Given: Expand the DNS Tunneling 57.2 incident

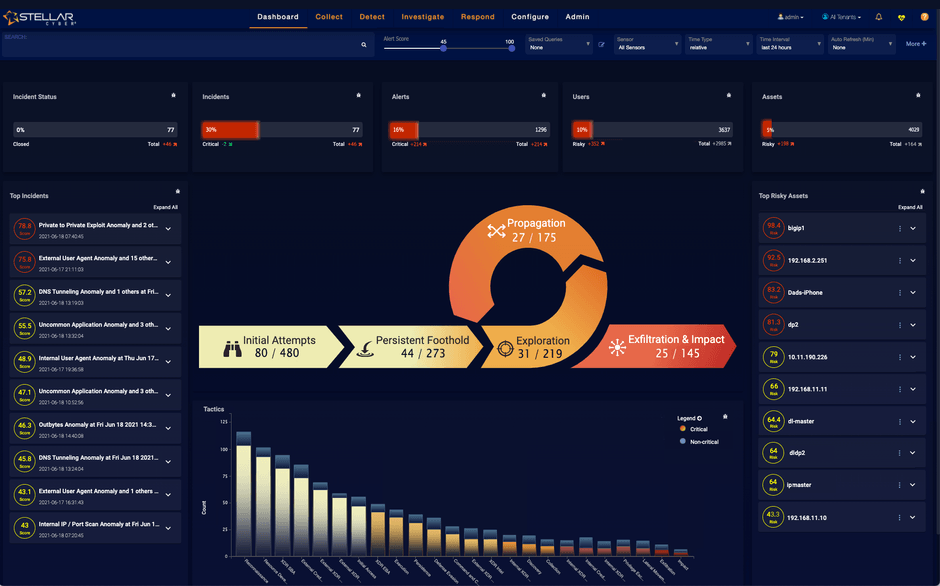Looking at the screenshot, I should [x=168, y=296].
